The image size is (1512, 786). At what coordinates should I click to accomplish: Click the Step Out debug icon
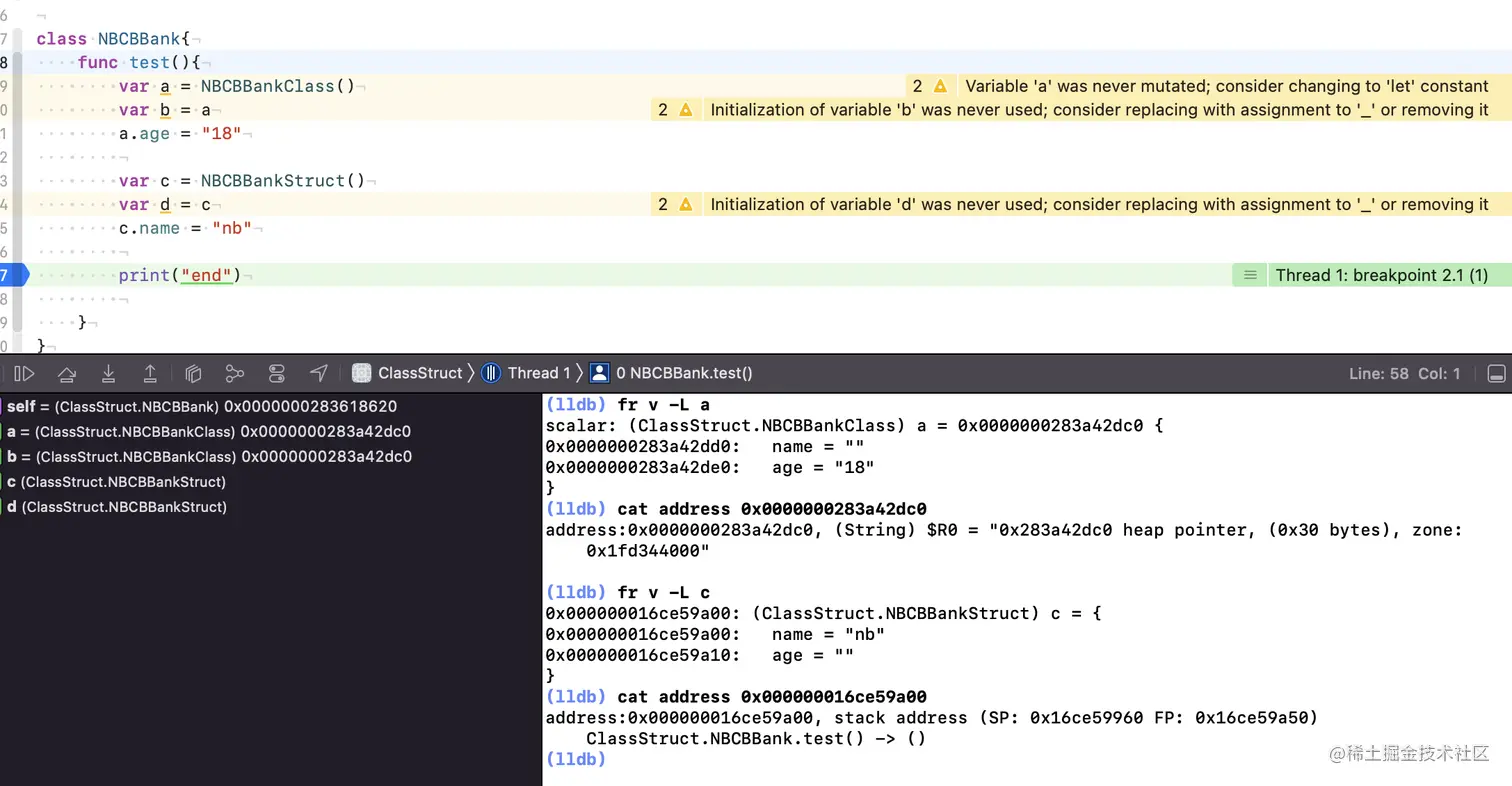[150, 373]
